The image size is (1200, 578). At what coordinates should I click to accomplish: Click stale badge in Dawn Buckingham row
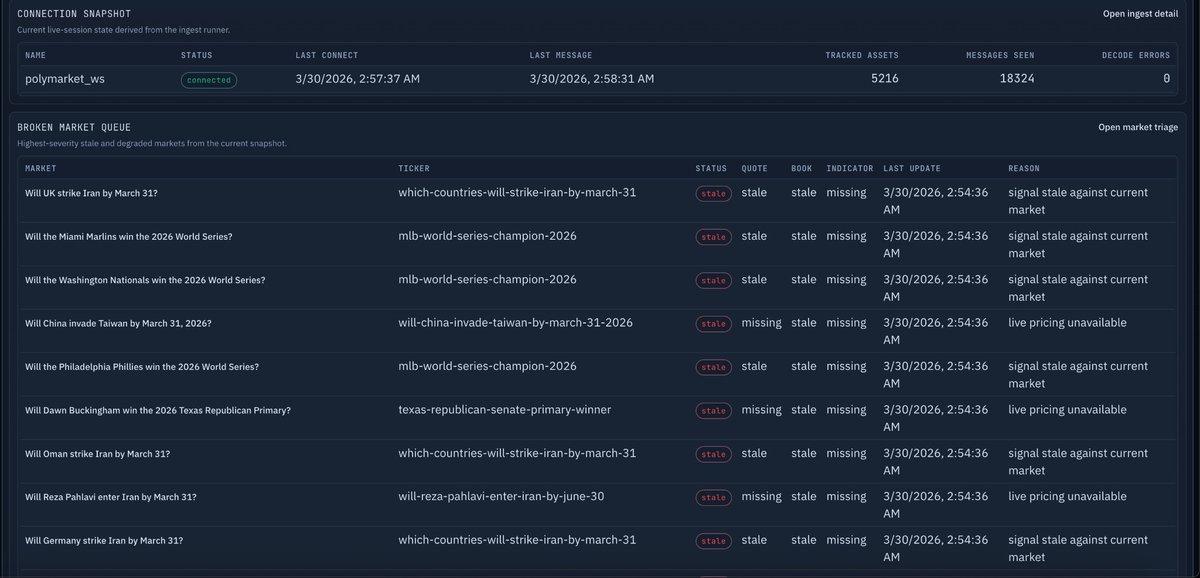tap(714, 411)
